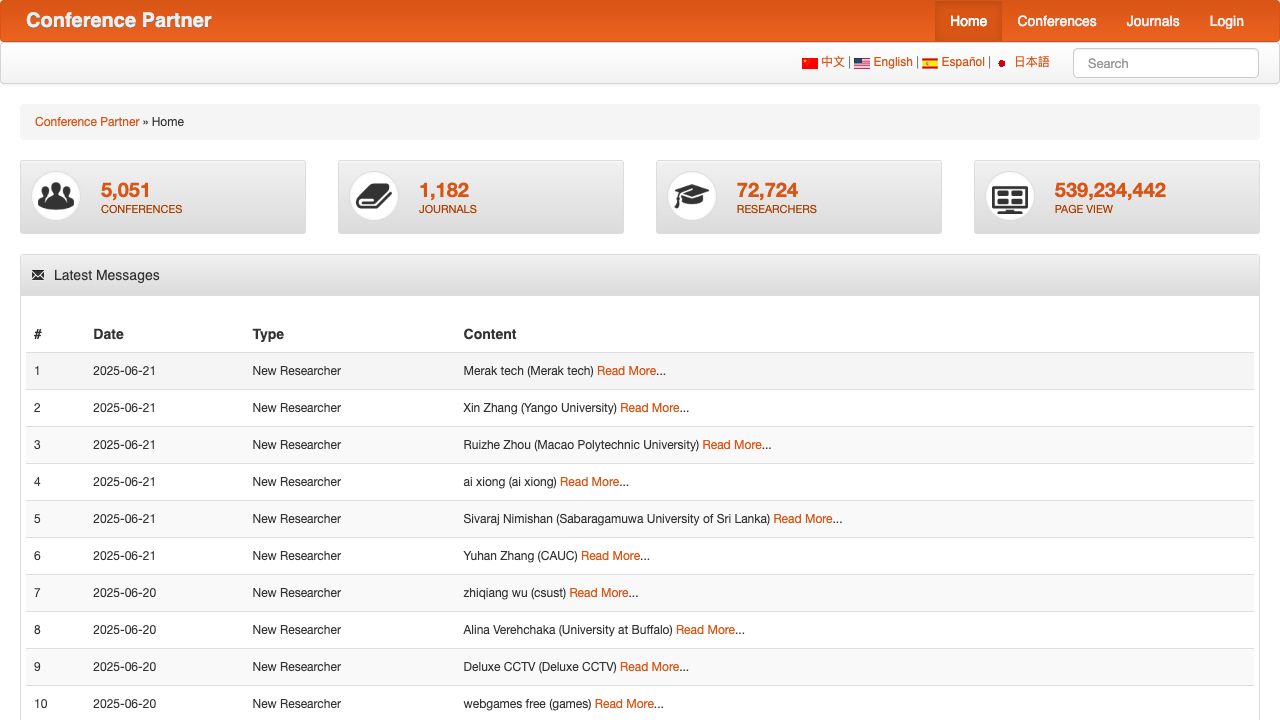
Task: Focus the Search input field
Action: (x=1165, y=63)
